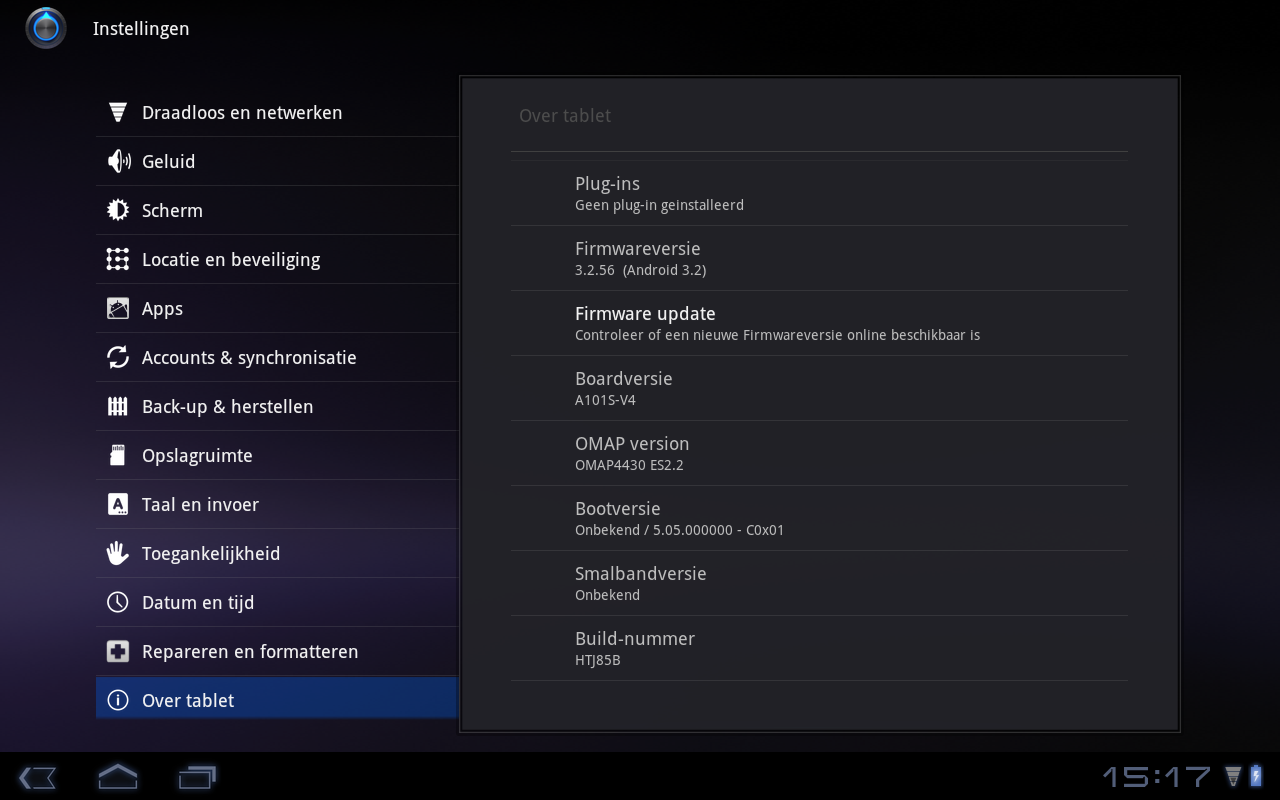Open the recent apps switcher
The width and height of the screenshot is (1280, 800).
197,777
